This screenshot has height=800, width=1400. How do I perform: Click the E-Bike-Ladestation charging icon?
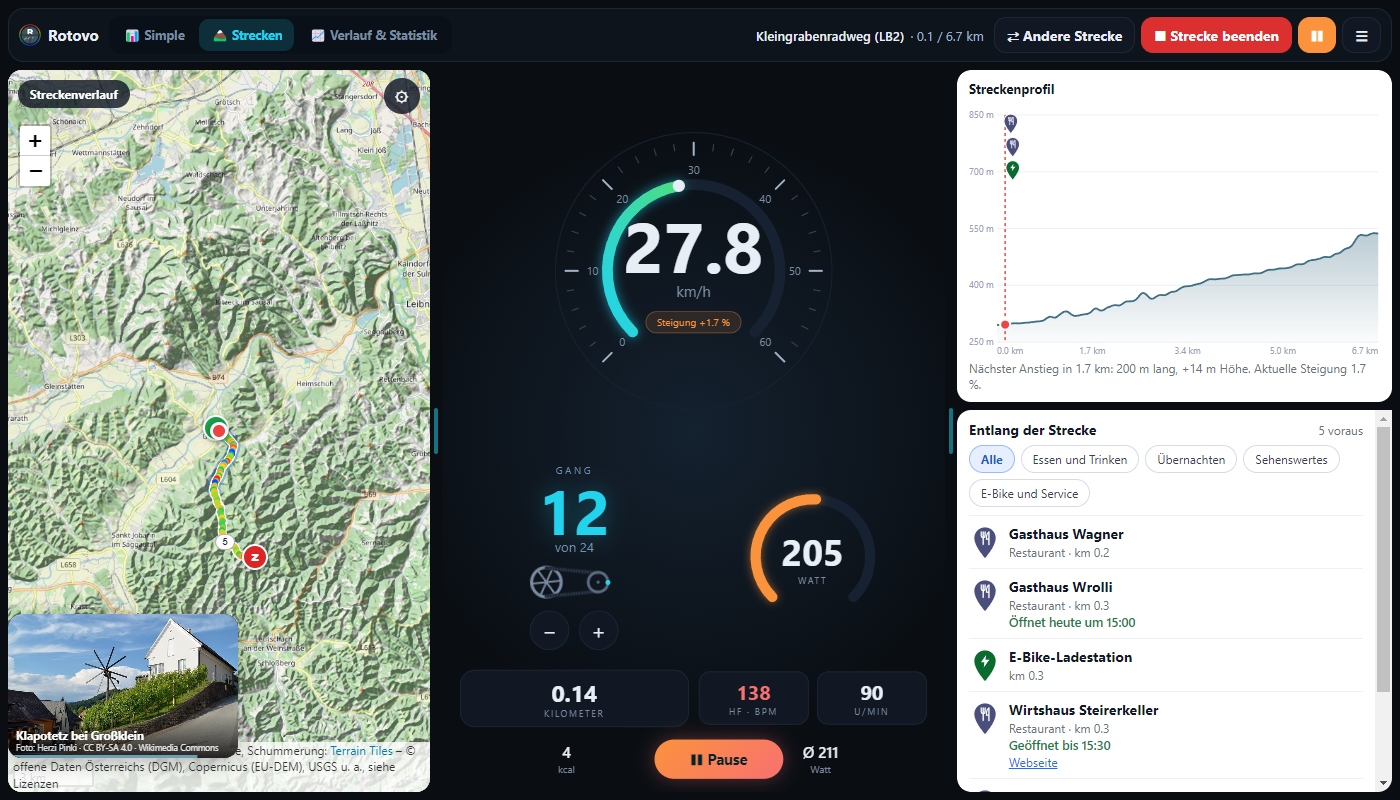coord(985,665)
